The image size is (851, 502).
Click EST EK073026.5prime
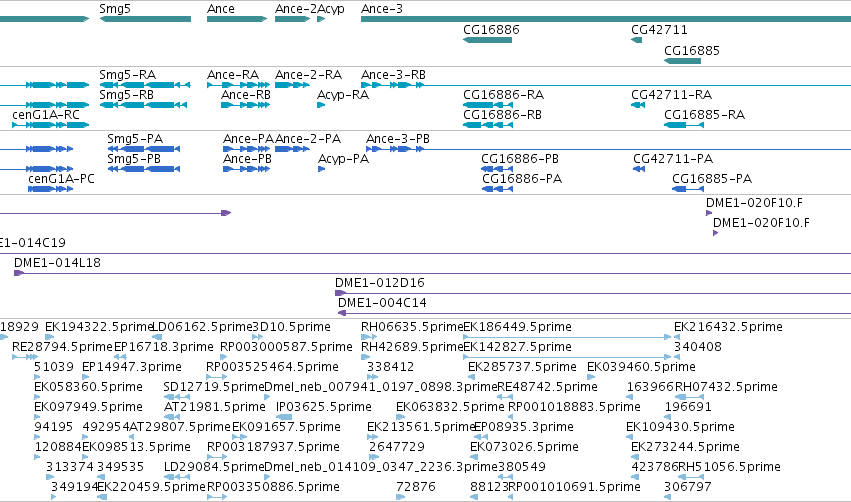[524, 447]
